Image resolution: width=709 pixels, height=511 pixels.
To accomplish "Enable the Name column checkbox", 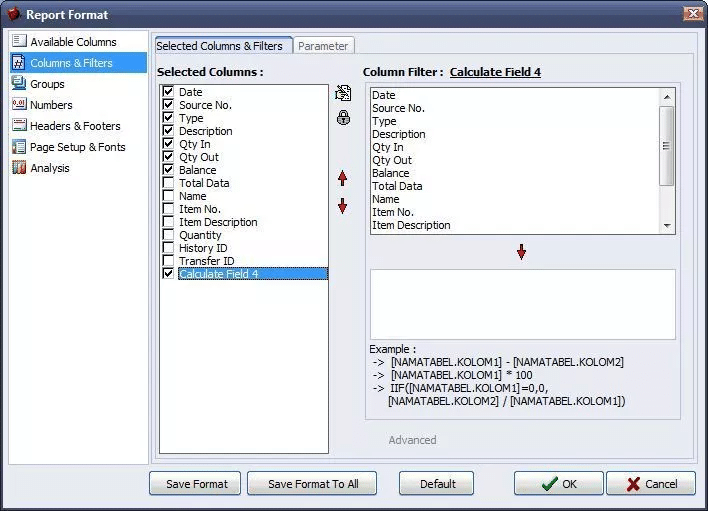I will coord(168,196).
